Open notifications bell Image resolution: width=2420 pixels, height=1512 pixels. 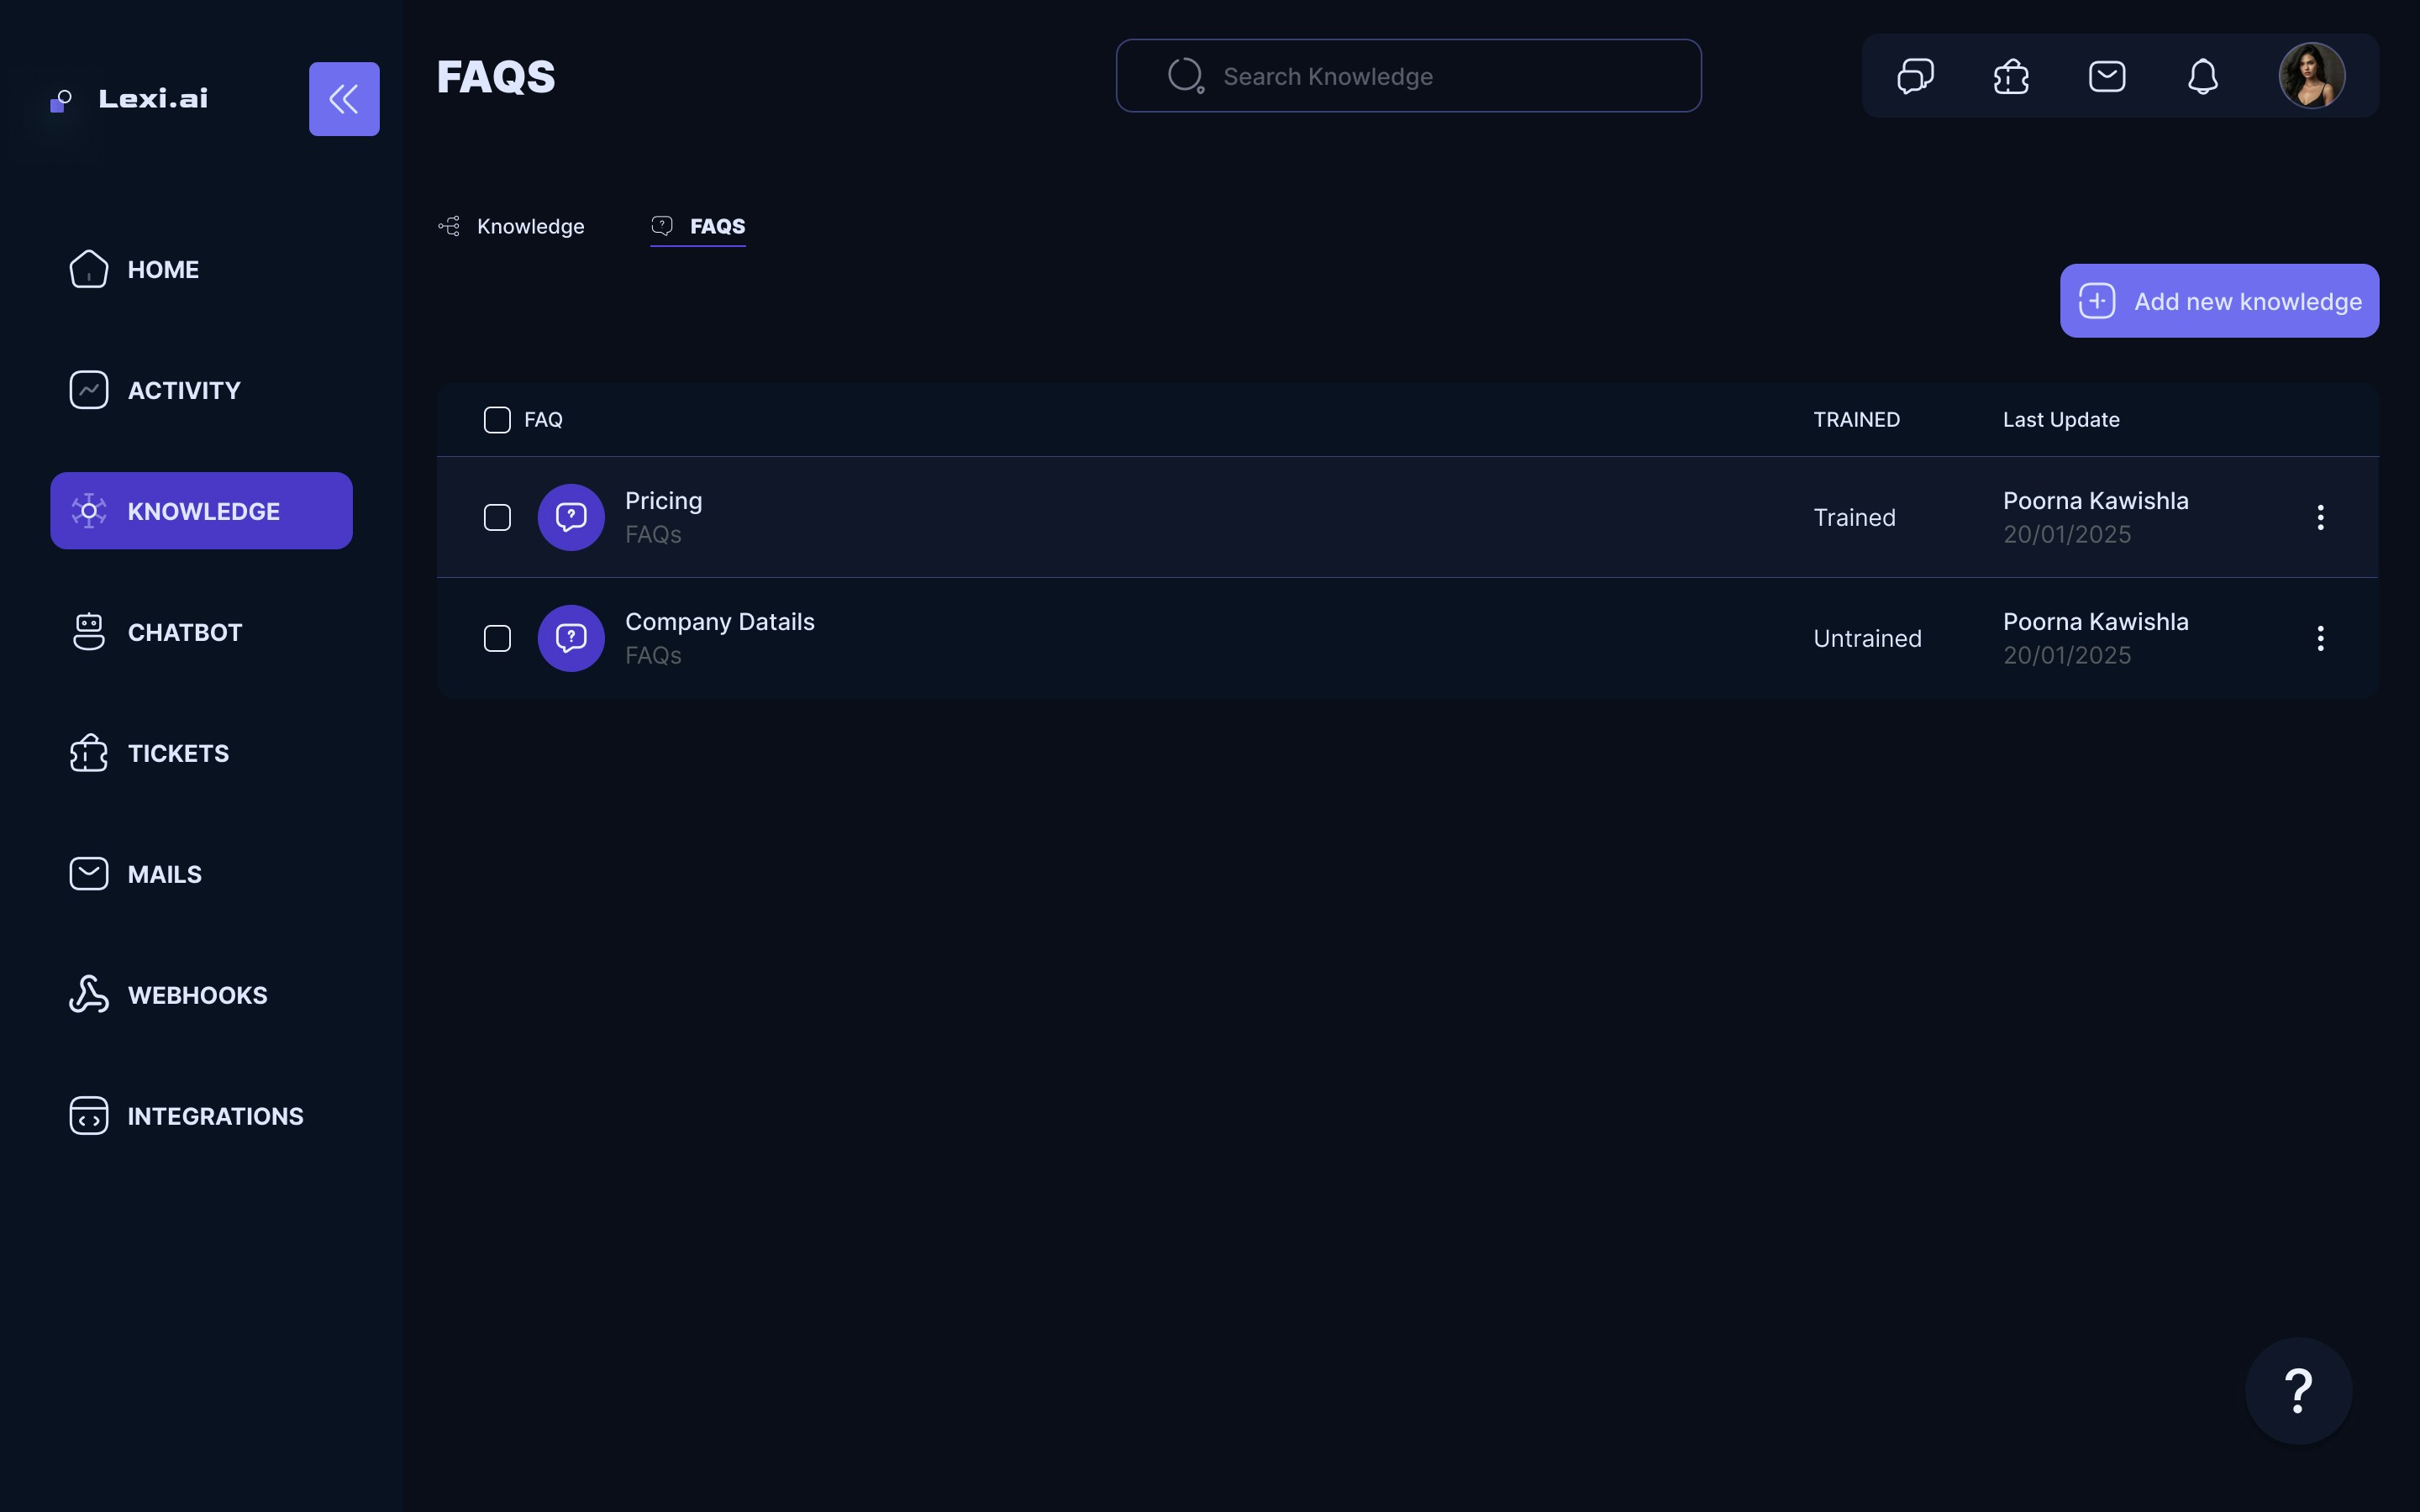(x=2202, y=76)
